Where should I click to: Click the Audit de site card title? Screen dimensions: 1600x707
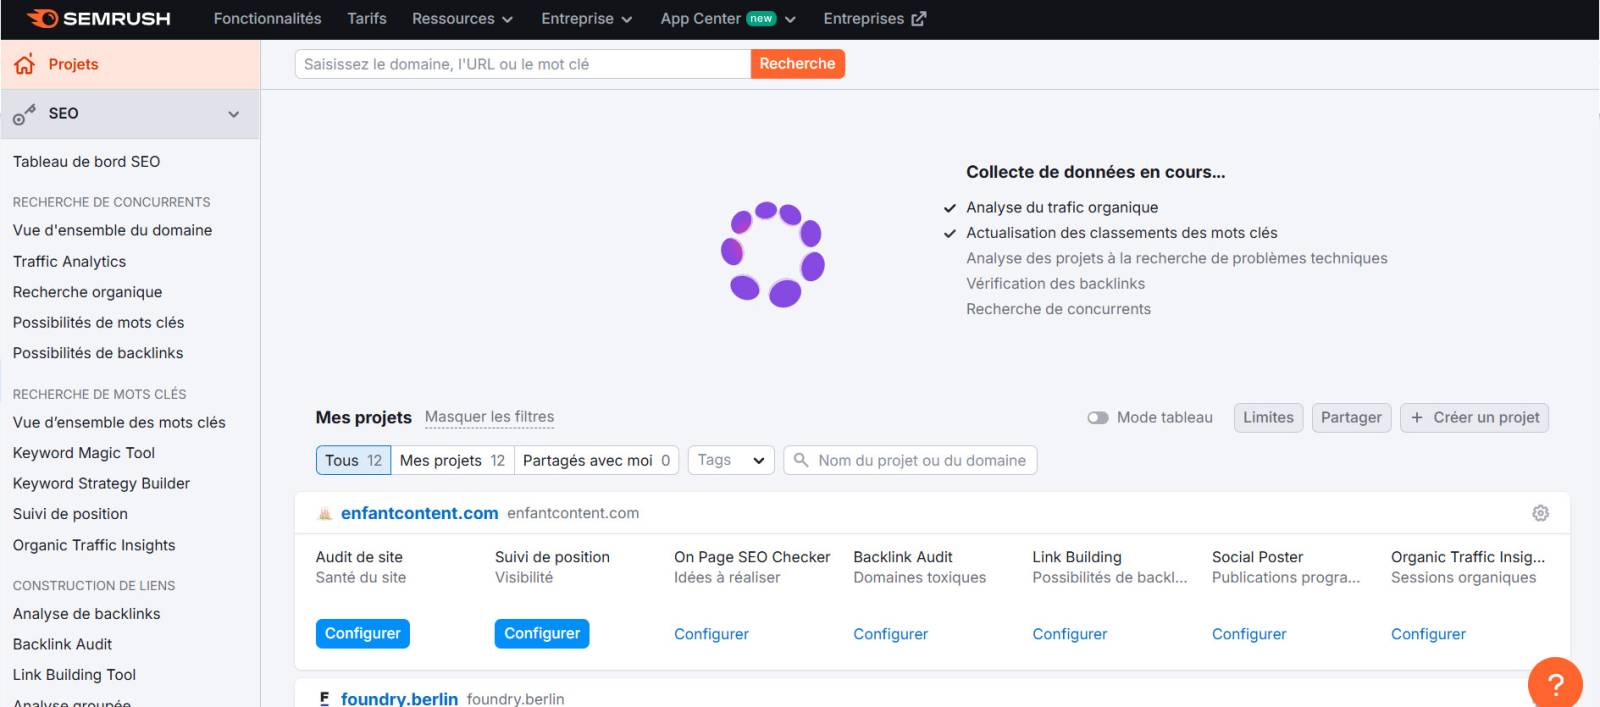point(359,557)
